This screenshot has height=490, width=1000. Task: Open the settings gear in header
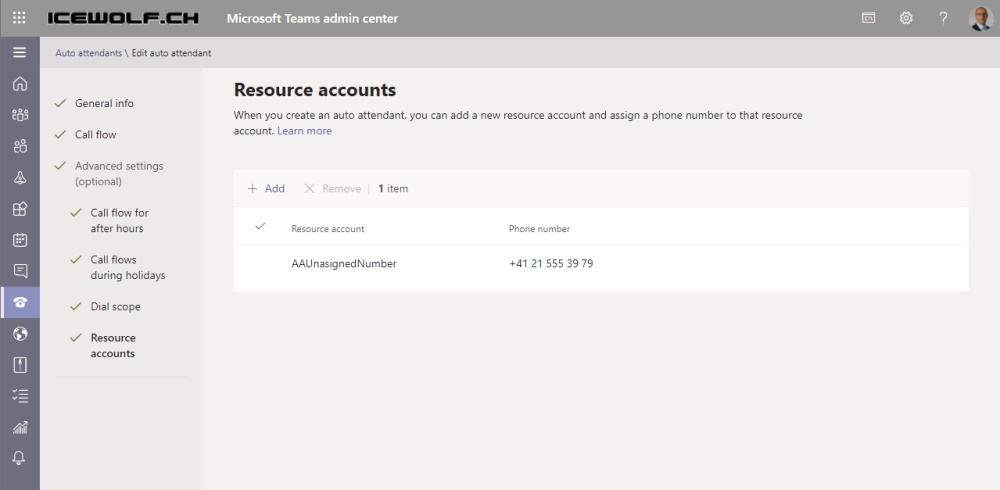click(906, 18)
